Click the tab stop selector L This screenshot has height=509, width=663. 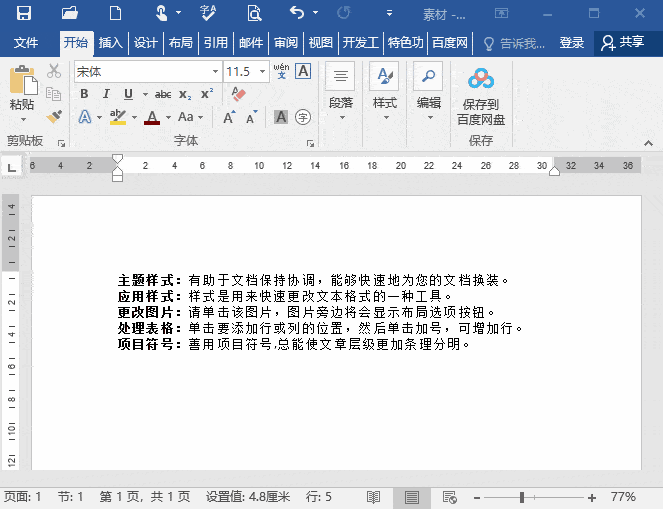(x=12, y=167)
